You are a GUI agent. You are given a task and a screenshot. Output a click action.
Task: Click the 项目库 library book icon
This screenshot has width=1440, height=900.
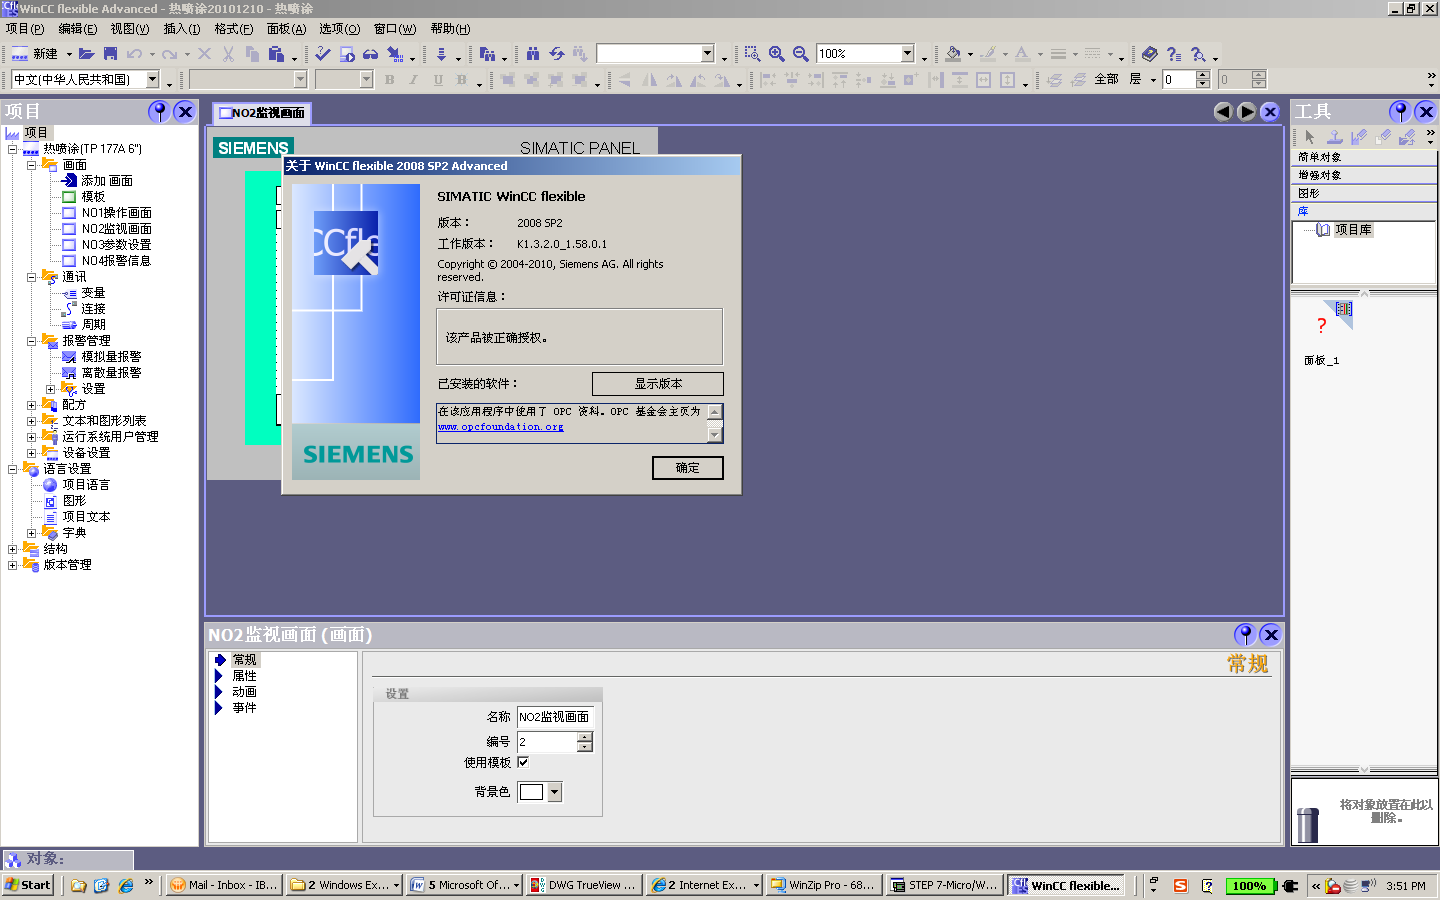pos(1323,230)
